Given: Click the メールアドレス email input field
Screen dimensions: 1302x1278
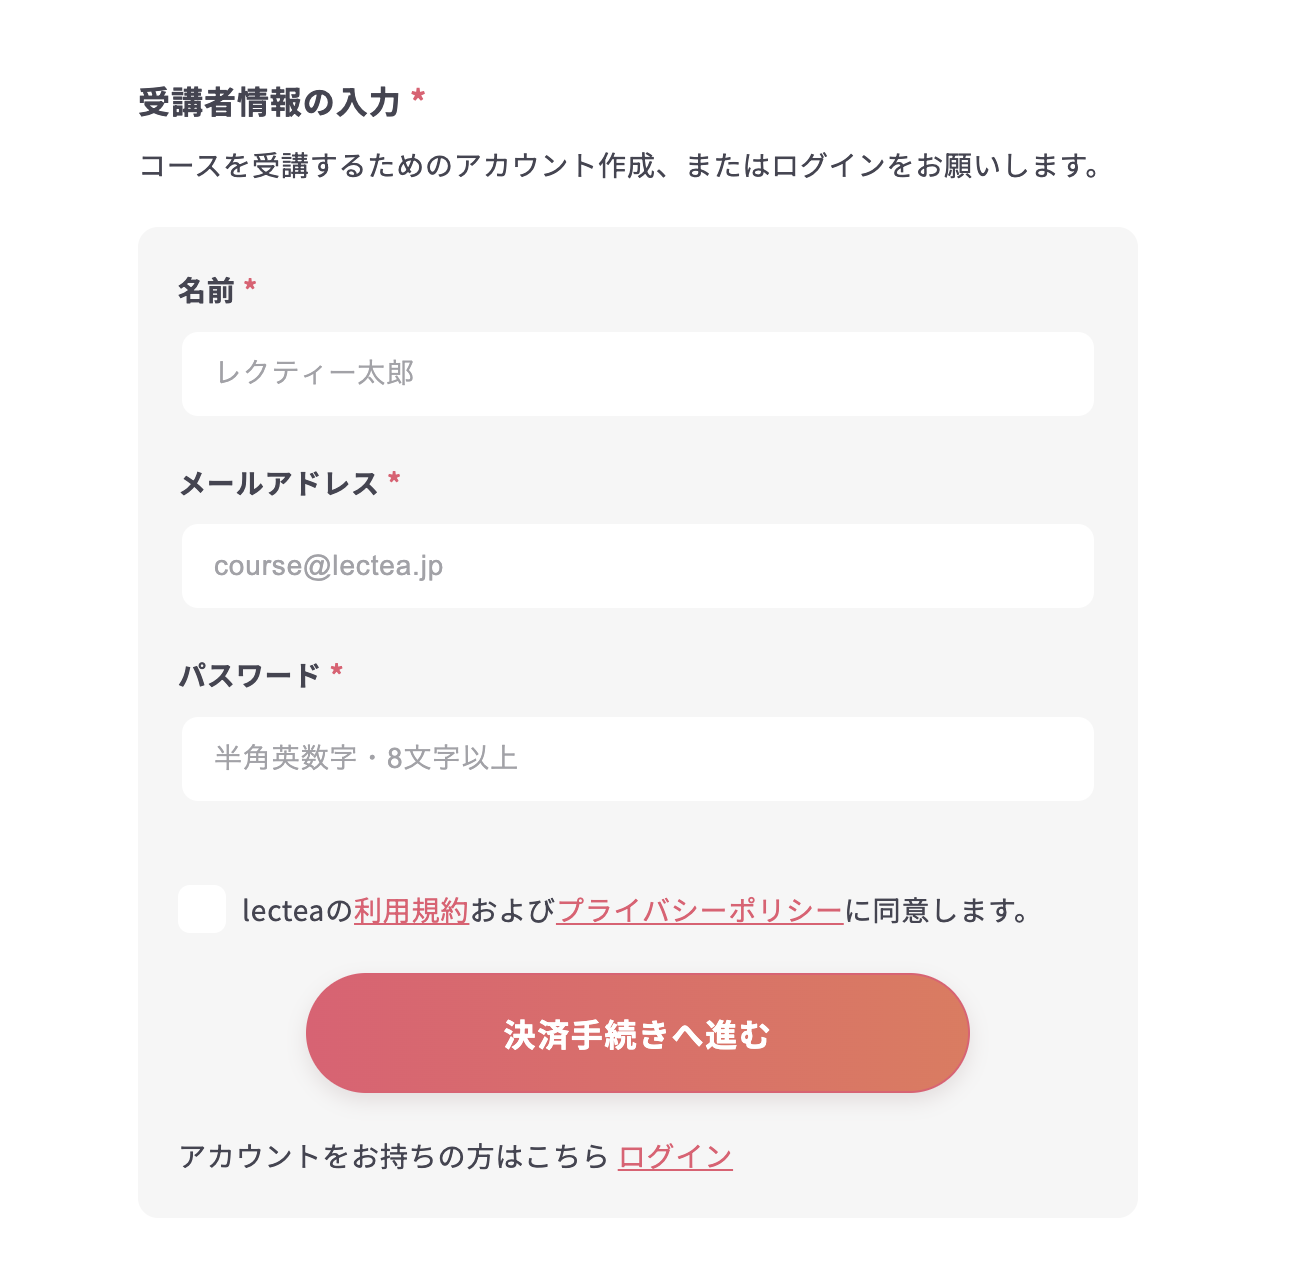Looking at the screenshot, I should pos(637,566).
